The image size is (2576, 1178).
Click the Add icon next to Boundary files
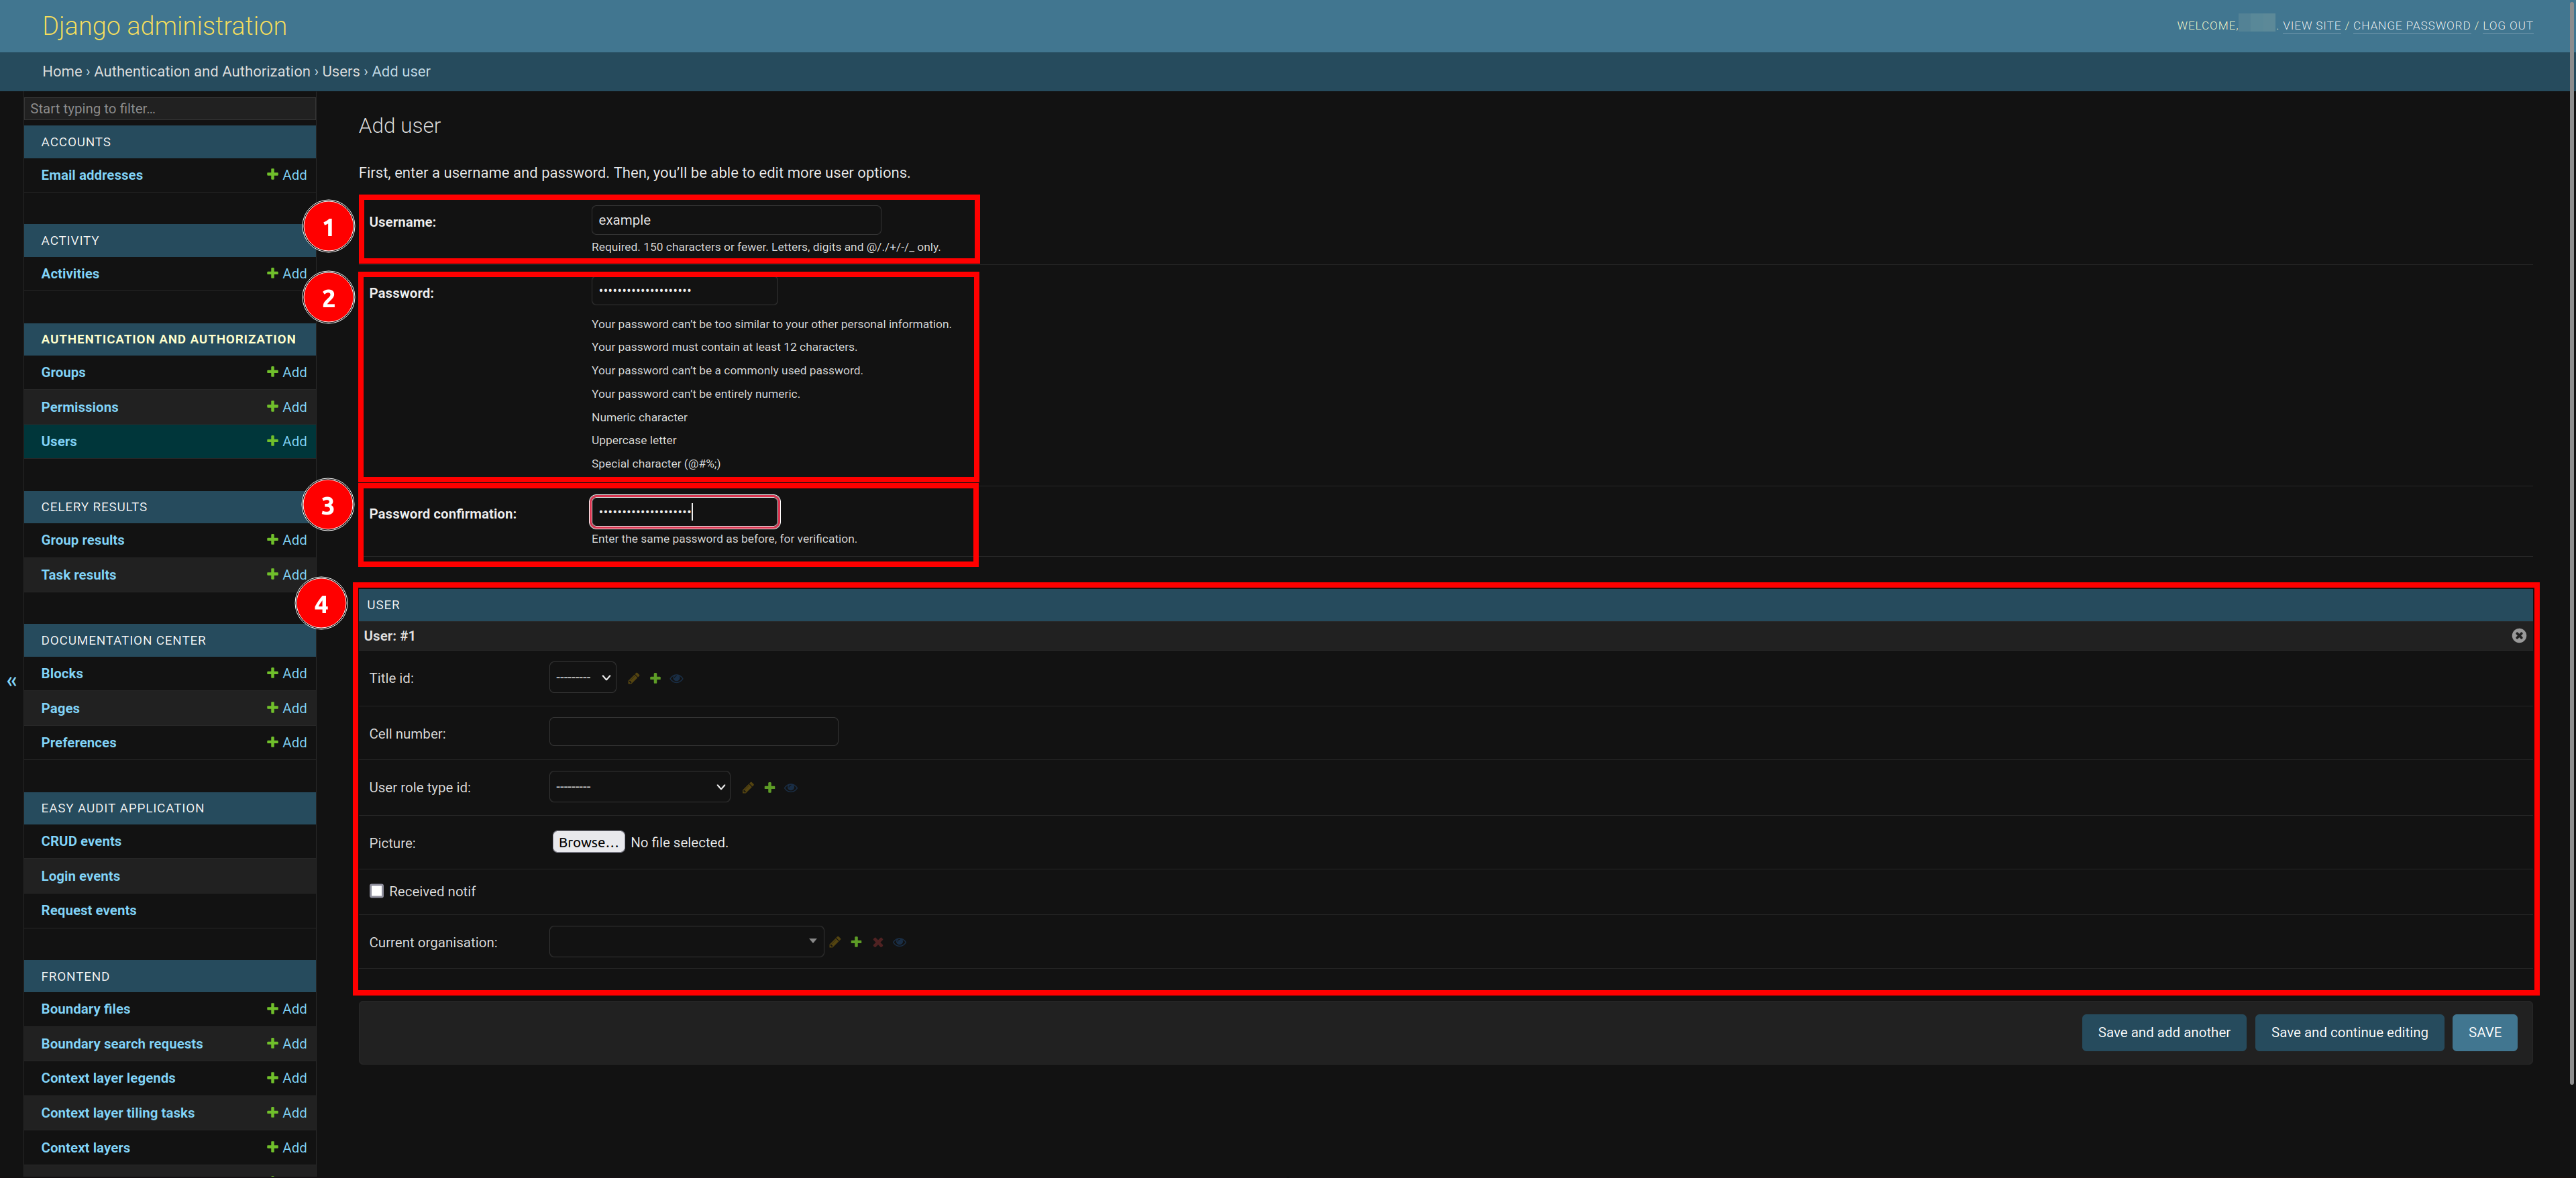pyautogui.click(x=287, y=1009)
